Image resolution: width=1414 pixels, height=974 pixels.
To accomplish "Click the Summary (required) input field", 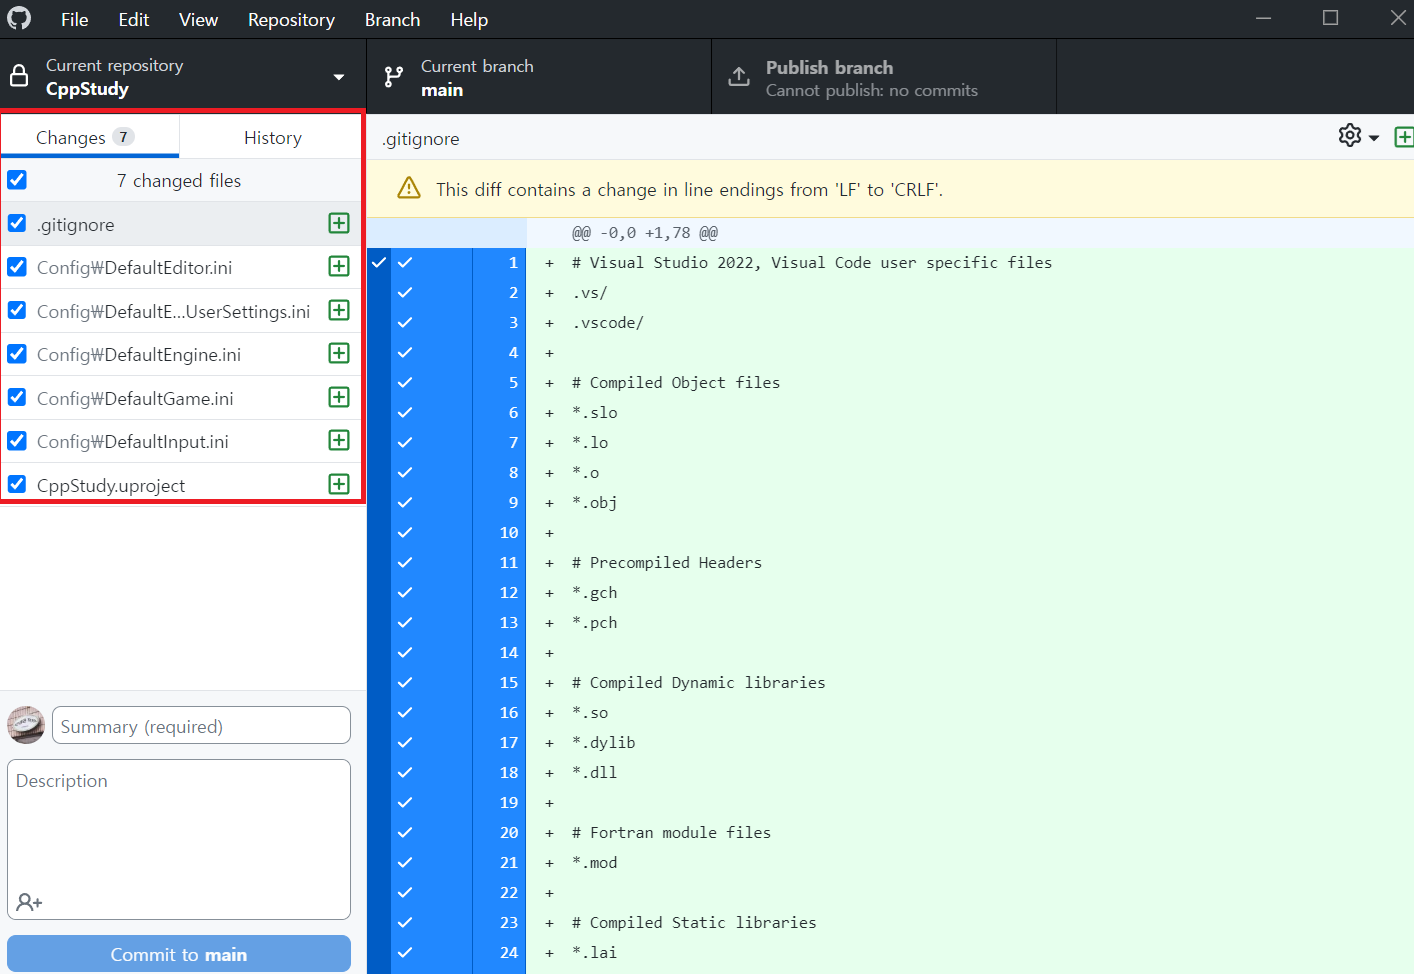I will tap(201, 726).
